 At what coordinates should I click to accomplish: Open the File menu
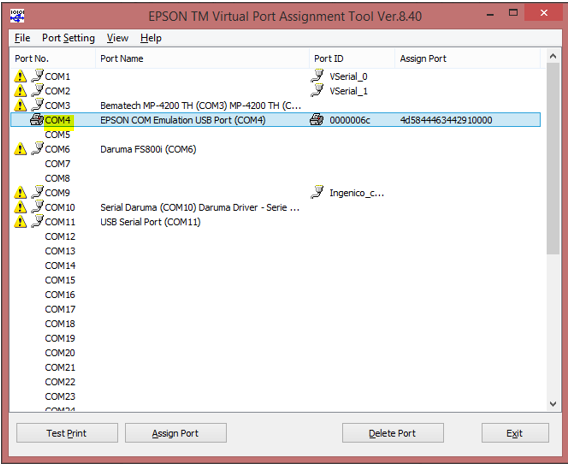pyautogui.click(x=22, y=38)
